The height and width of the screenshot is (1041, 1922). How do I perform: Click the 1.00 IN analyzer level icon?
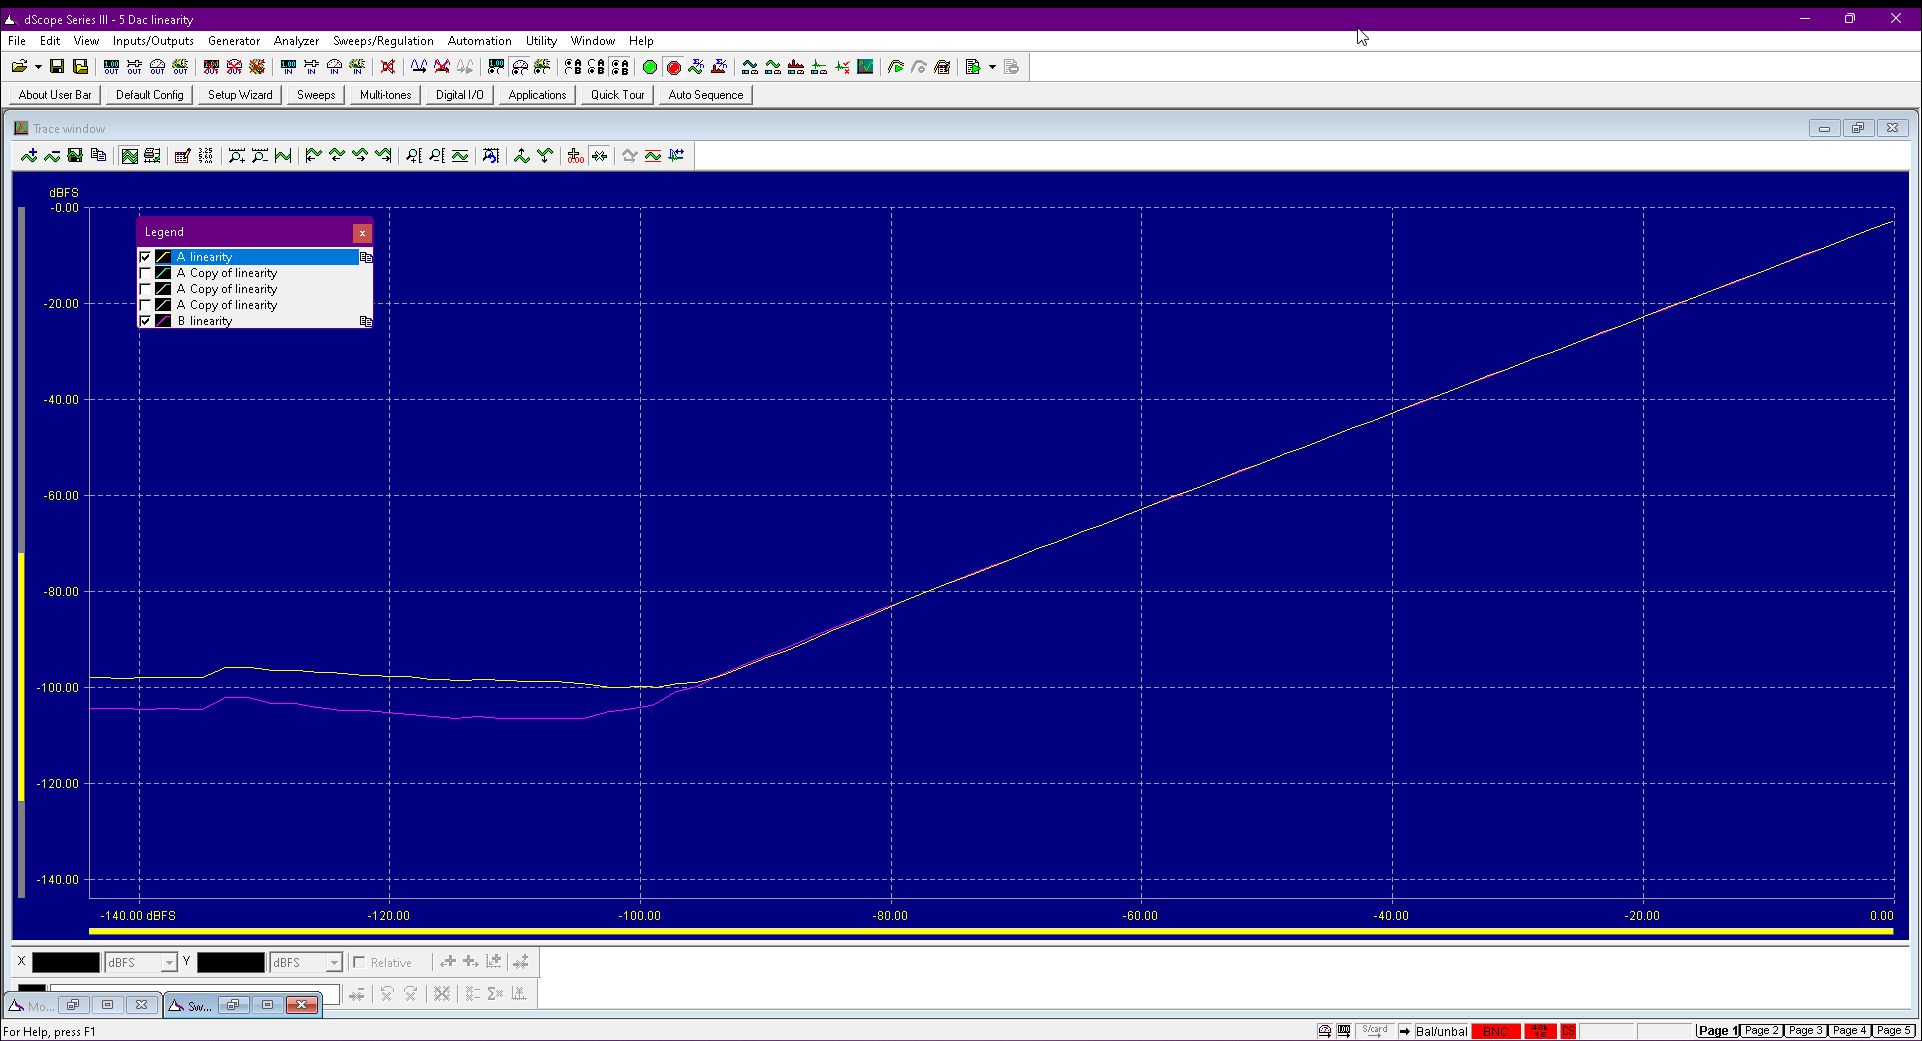tap(288, 67)
